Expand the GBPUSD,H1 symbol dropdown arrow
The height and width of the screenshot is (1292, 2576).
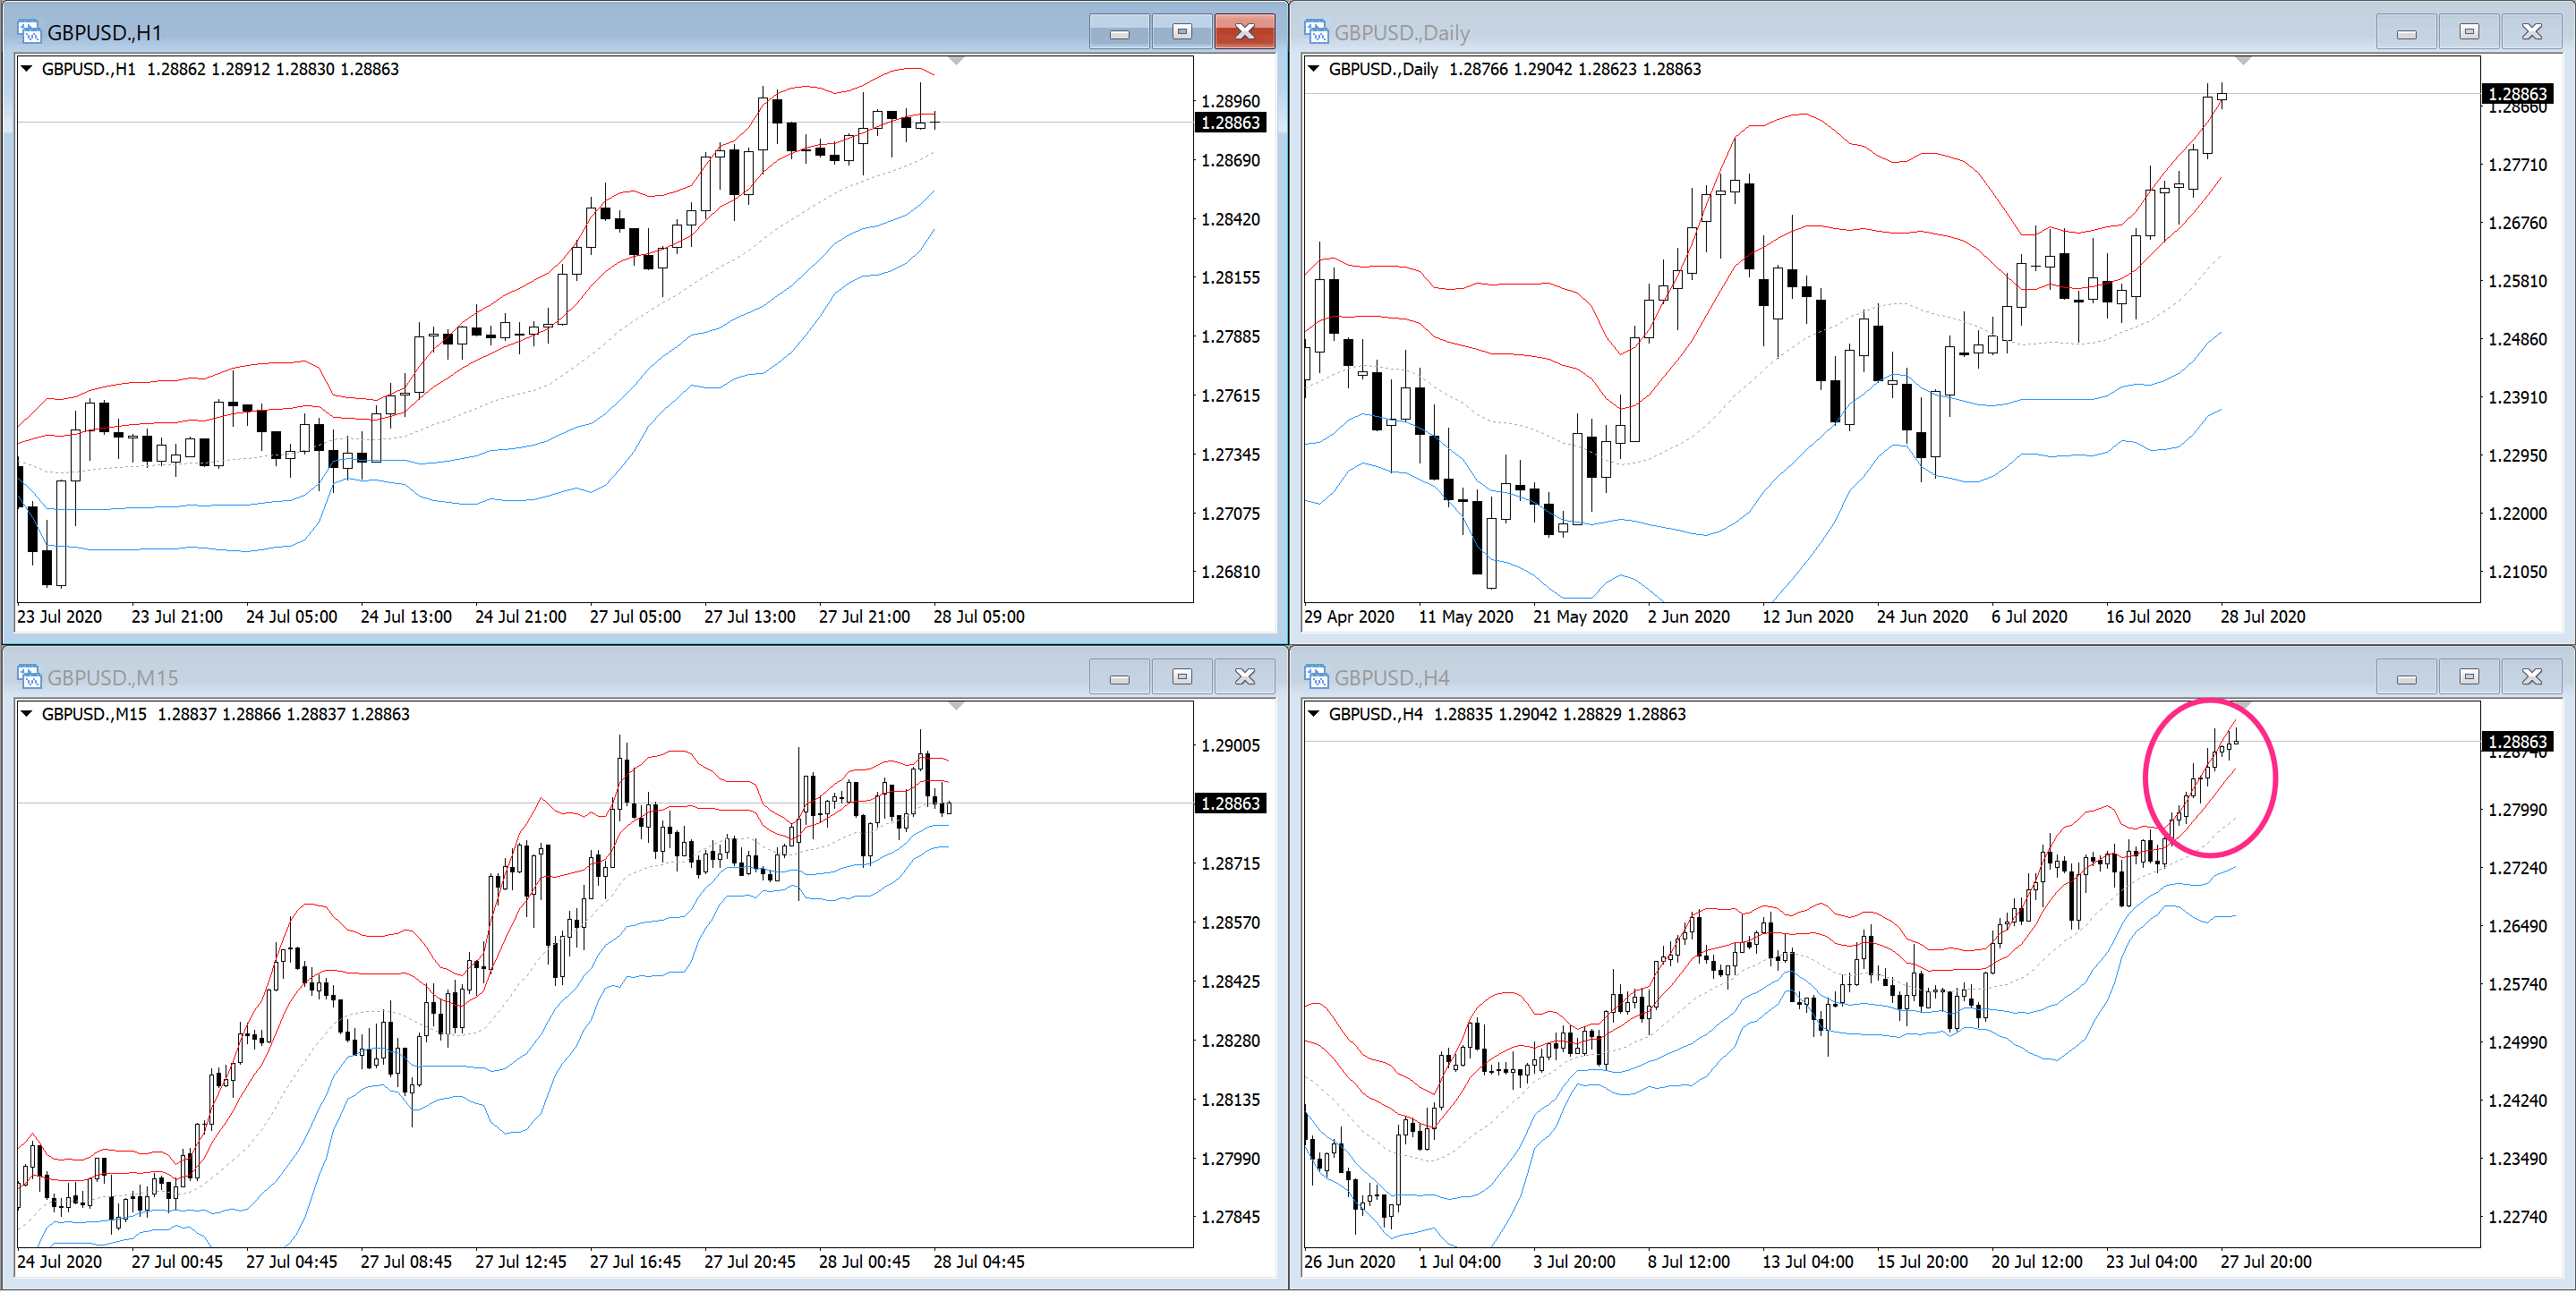pyautogui.click(x=27, y=69)
